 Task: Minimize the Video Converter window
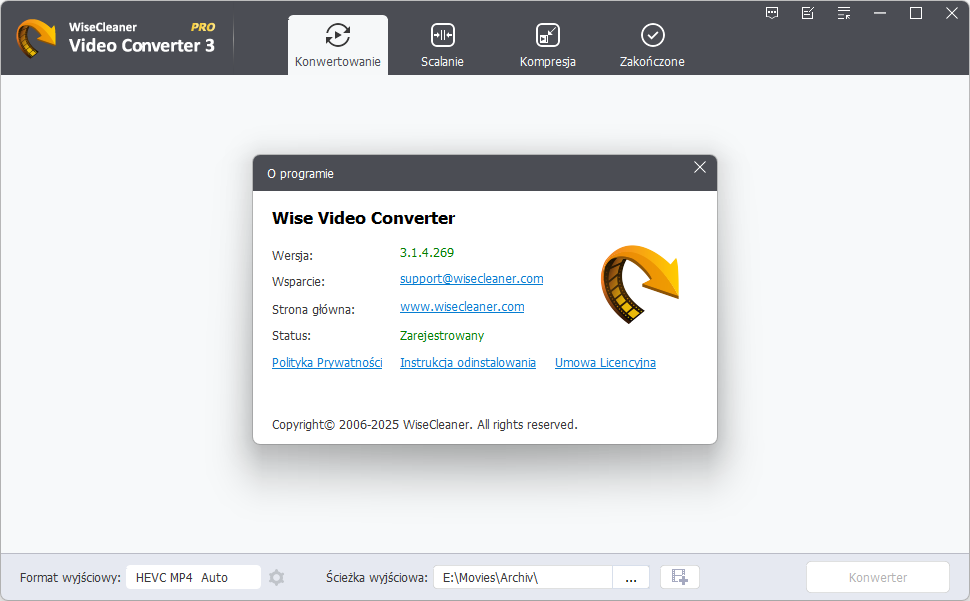[x=880, y=13]
